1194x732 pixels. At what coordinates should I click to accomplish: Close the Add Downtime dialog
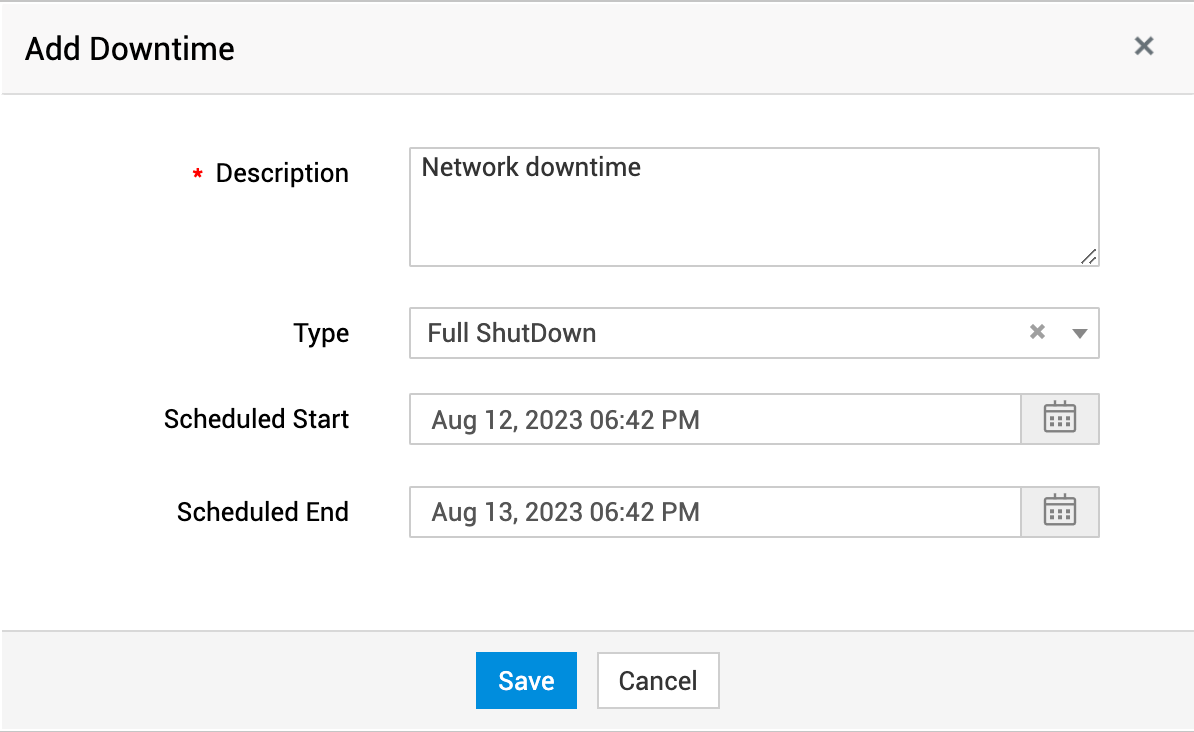click(1144, 46)
